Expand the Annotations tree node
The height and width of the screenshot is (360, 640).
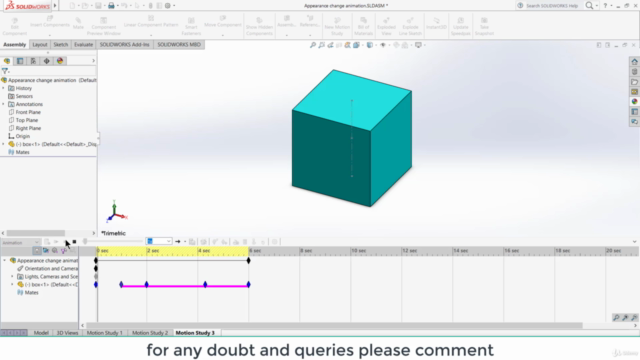click(3, 104)
